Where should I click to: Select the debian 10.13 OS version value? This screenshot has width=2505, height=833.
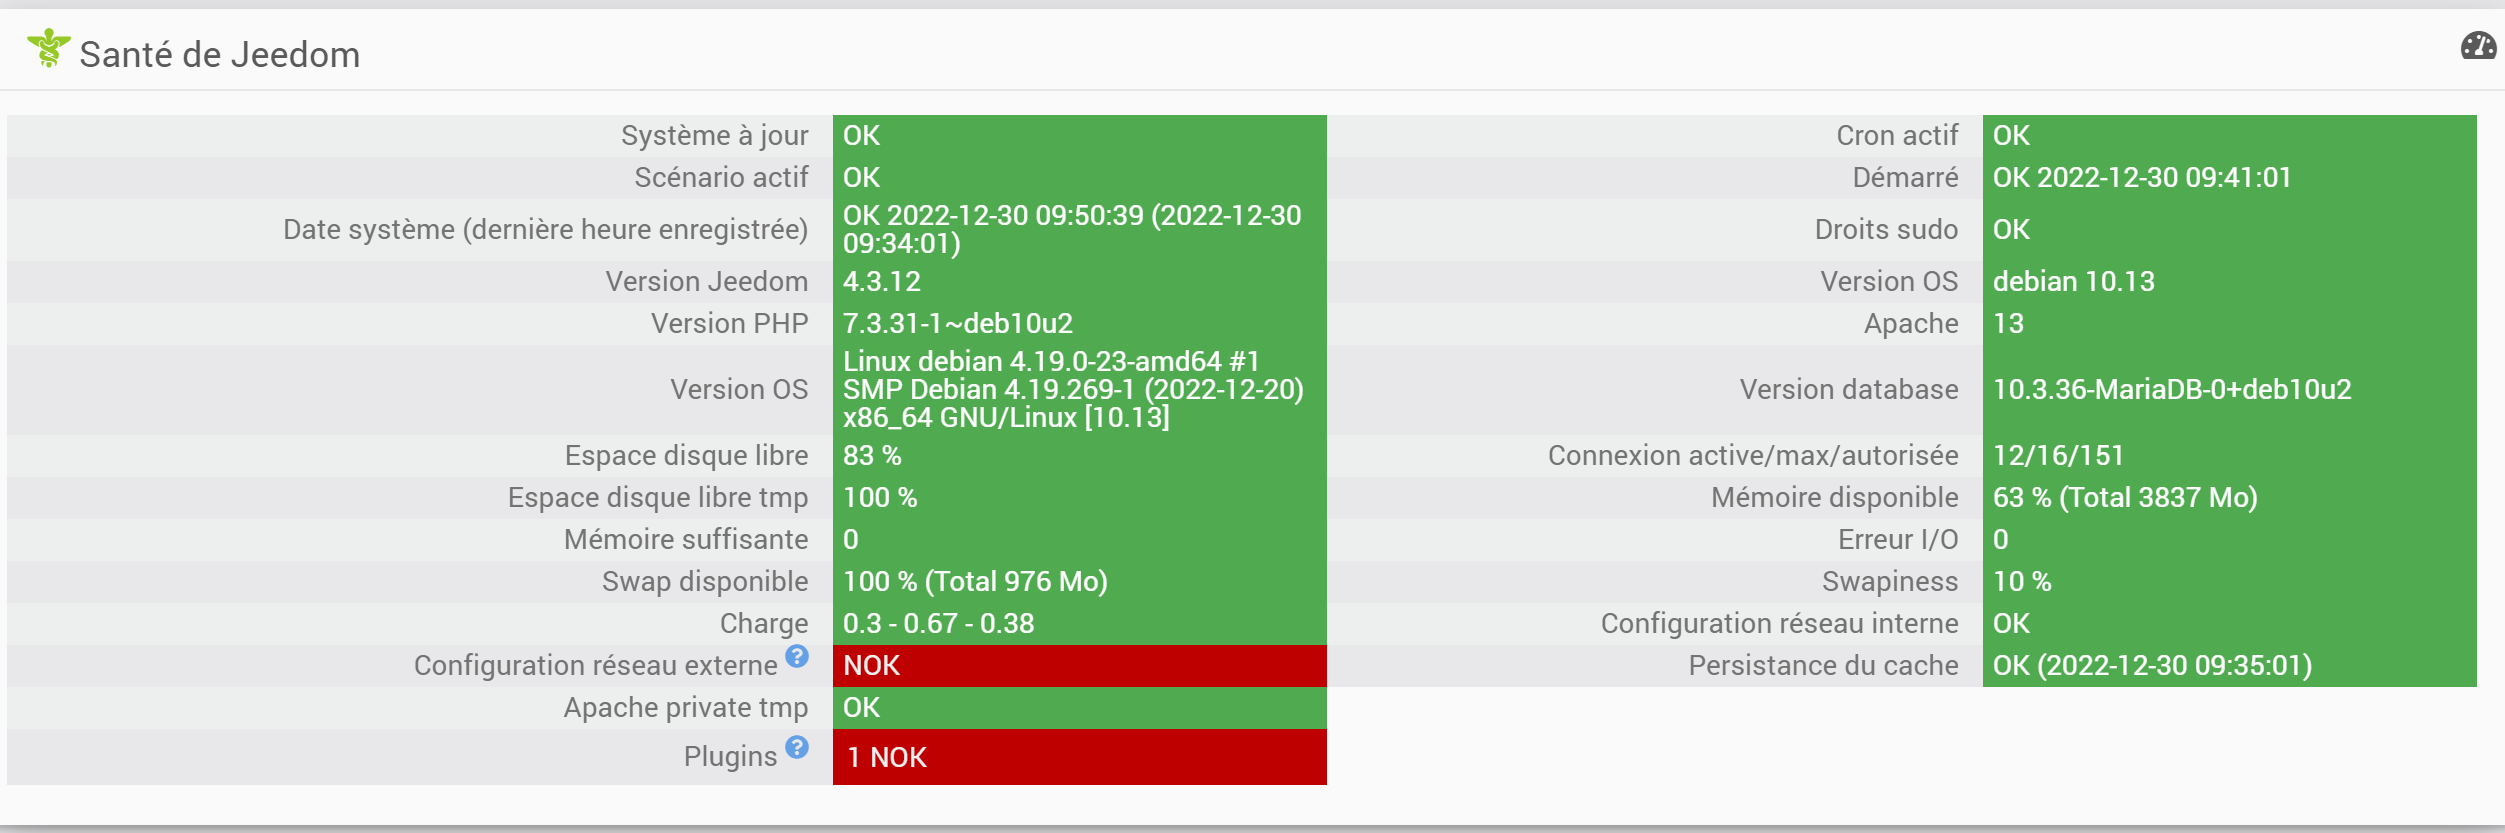point(2073,282)
